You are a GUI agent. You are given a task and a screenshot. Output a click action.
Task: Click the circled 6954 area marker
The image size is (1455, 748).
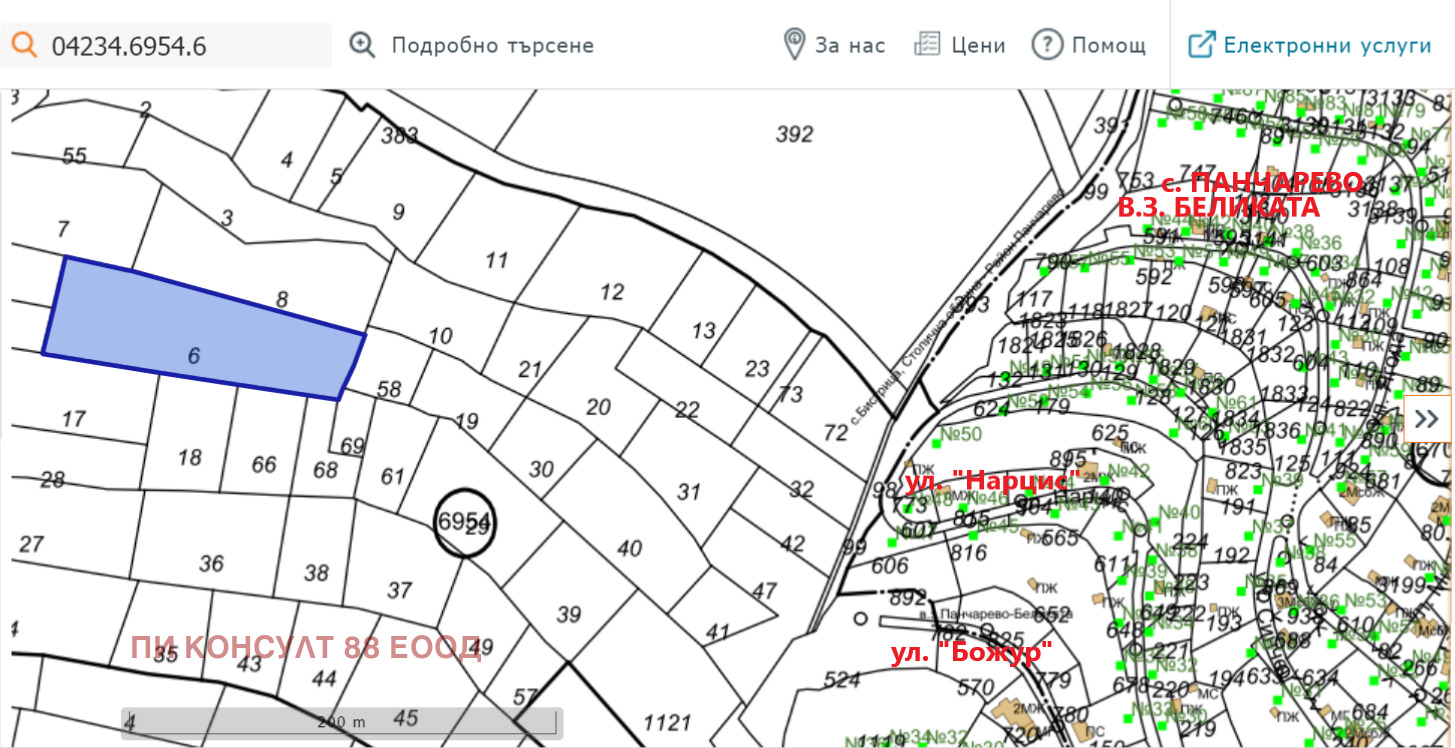(465, 522)
